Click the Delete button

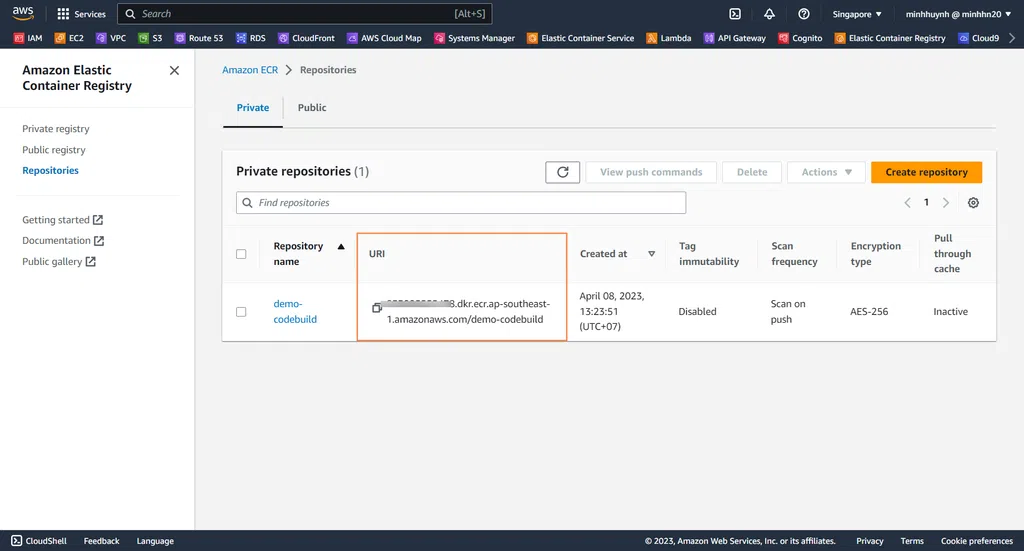pyautogui.click(x=752, y=172)
